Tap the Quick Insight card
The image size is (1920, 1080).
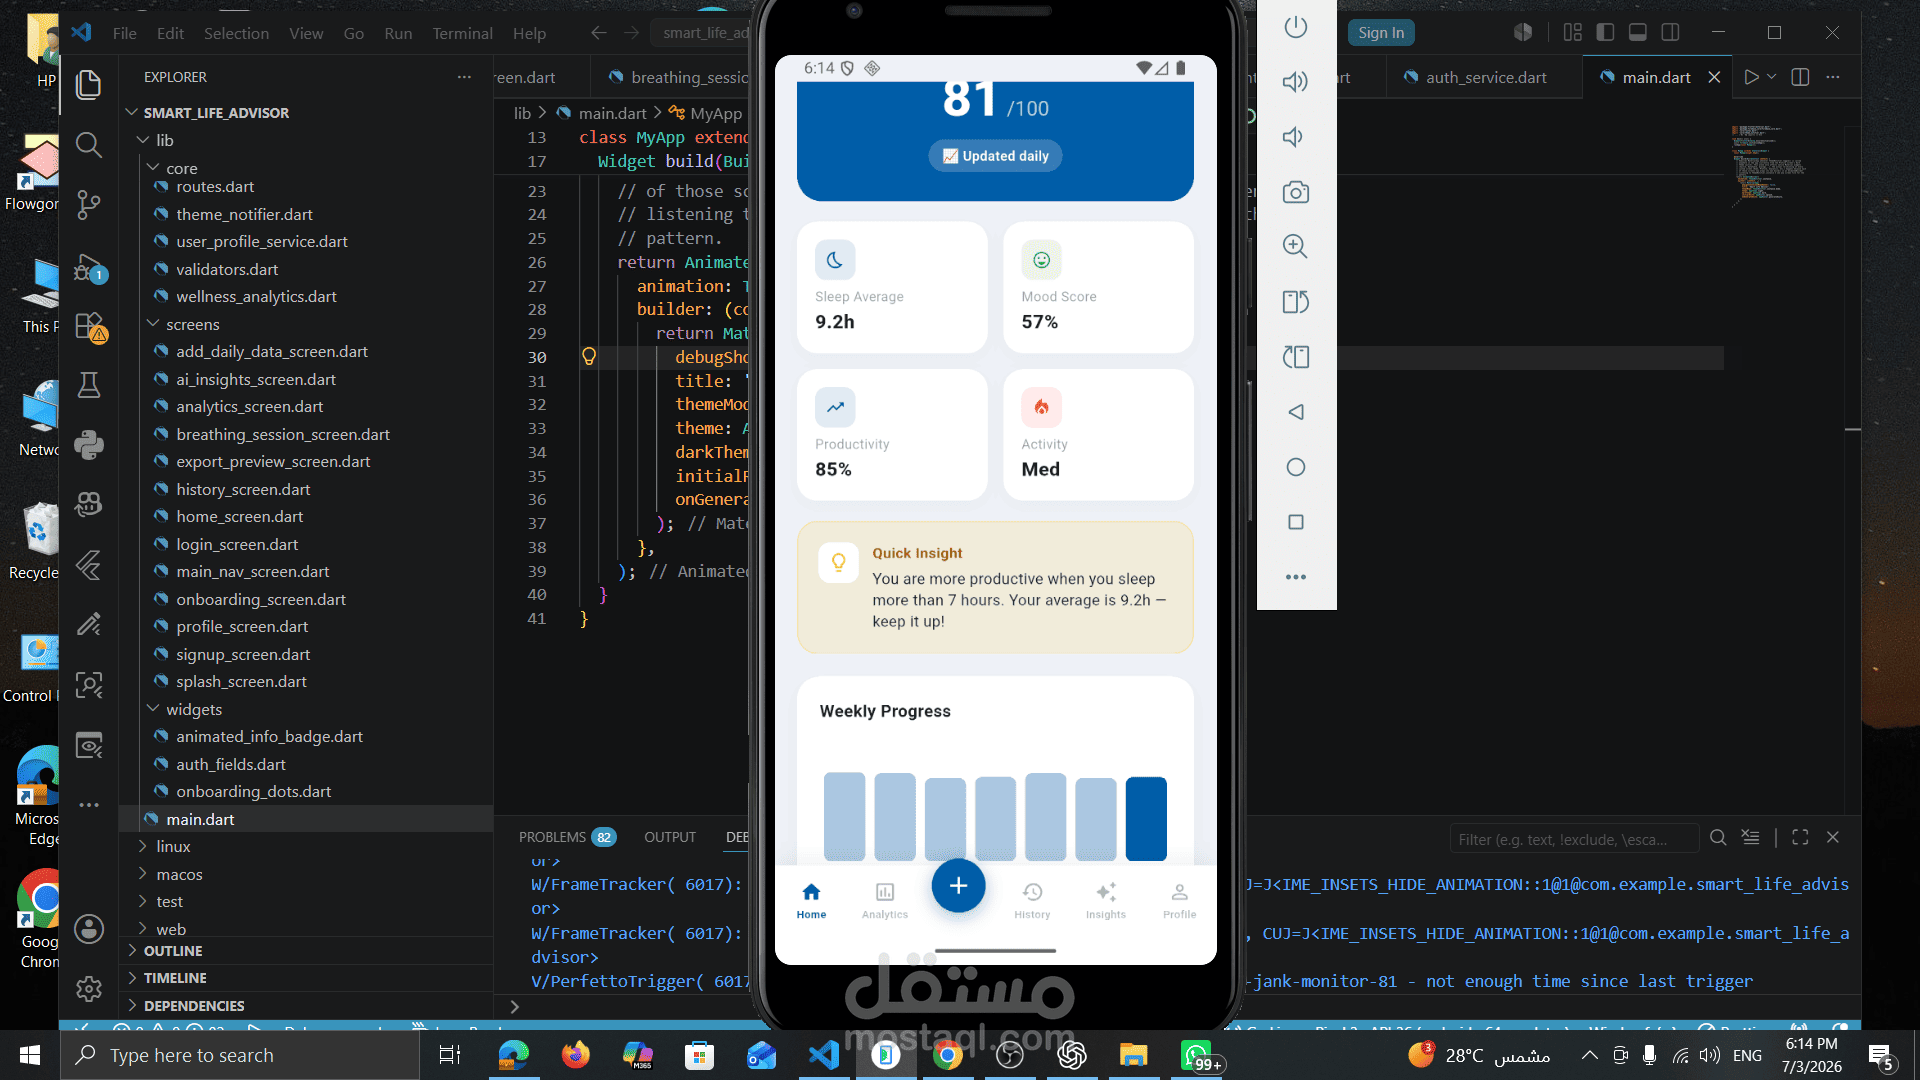coord(995,587)
